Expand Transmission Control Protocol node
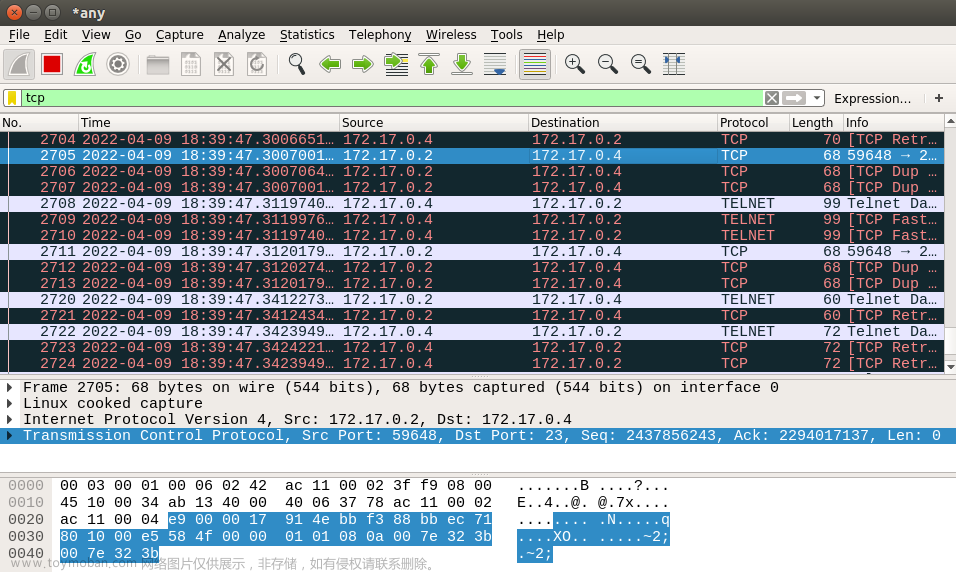The image size is (956, 572). click(x=10, y=435)
